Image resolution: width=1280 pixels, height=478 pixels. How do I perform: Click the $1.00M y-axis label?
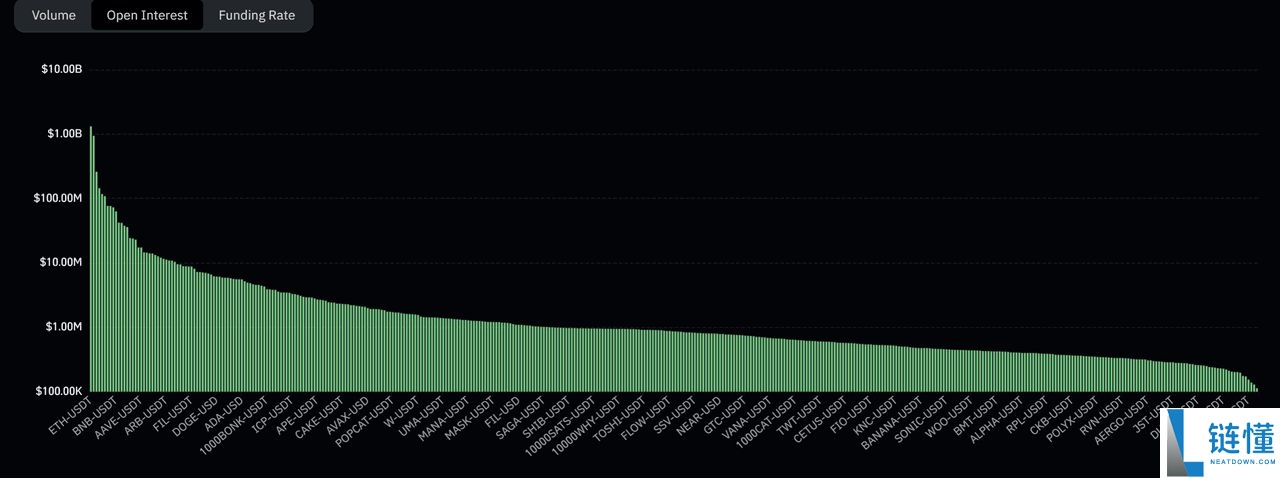pos(63,326)
